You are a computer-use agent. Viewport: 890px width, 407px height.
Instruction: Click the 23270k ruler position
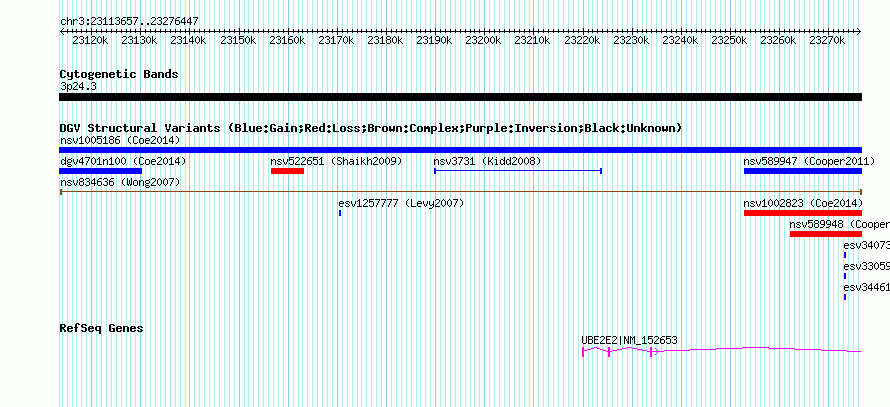[828, 40]
